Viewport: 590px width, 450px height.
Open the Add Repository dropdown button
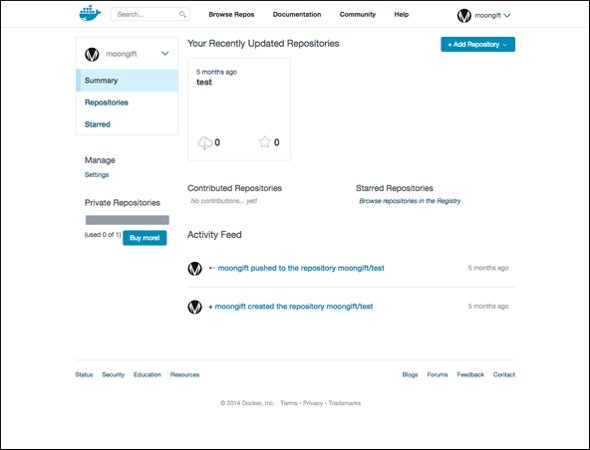pos(478,44)
